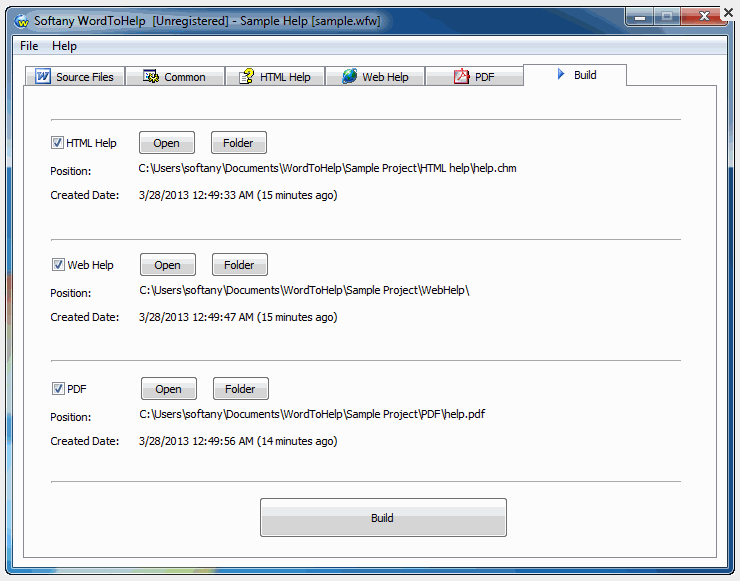The image size is (740, 581).
Task: Click the globe icon on Web Help tab
Action: point(349,77)
